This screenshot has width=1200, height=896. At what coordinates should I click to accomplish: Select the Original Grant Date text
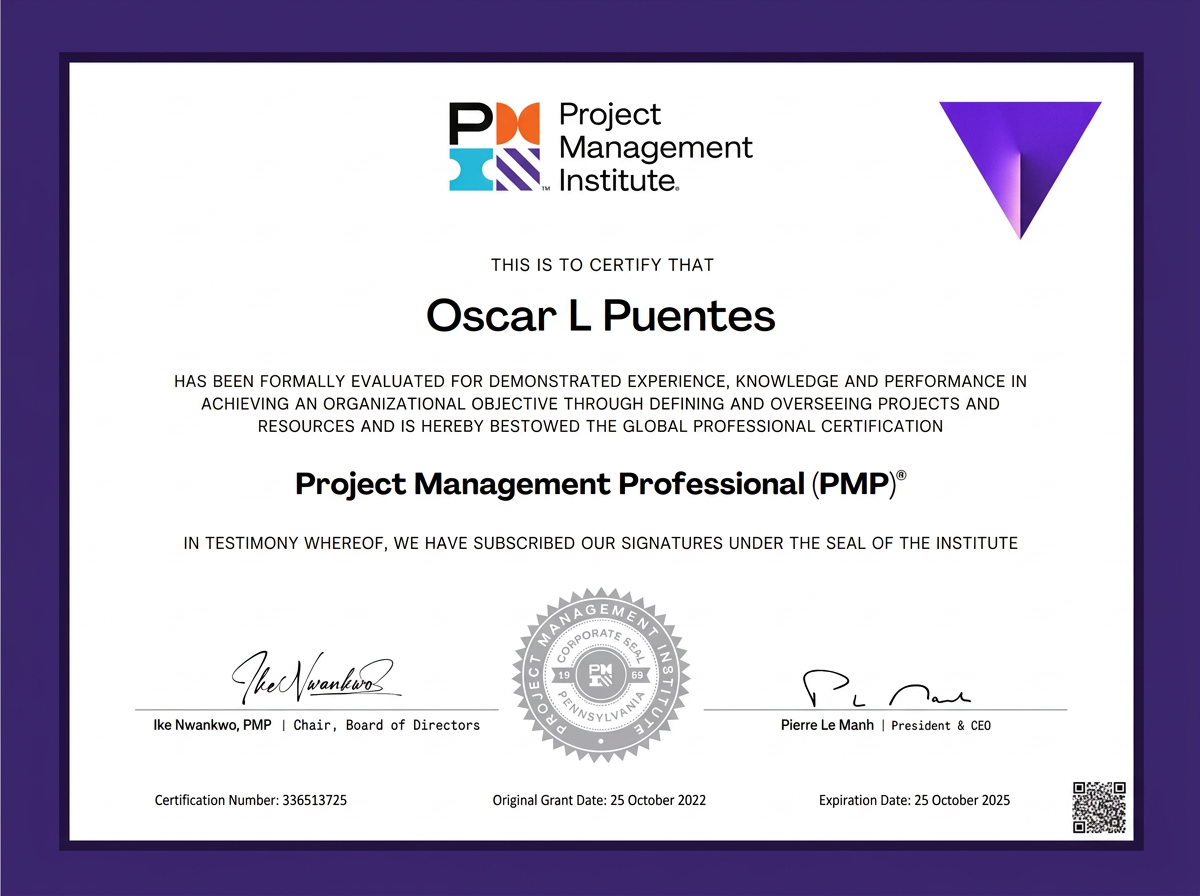tap(598, 800)
